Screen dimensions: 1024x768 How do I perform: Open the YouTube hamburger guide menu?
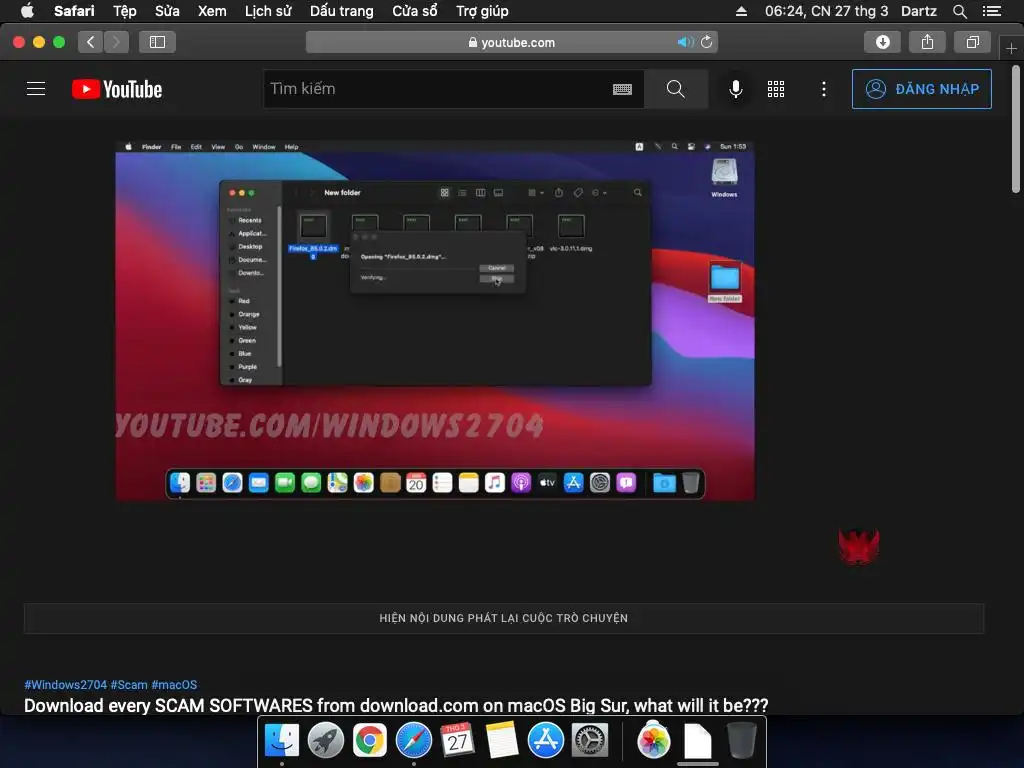click(x=36, y=89)
